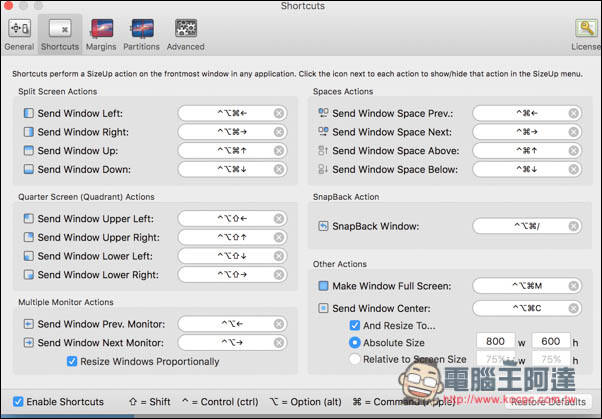Screen dimensions: 602x419
Task: Switch to the Shortcuts tab
Action: click(60, 35)
